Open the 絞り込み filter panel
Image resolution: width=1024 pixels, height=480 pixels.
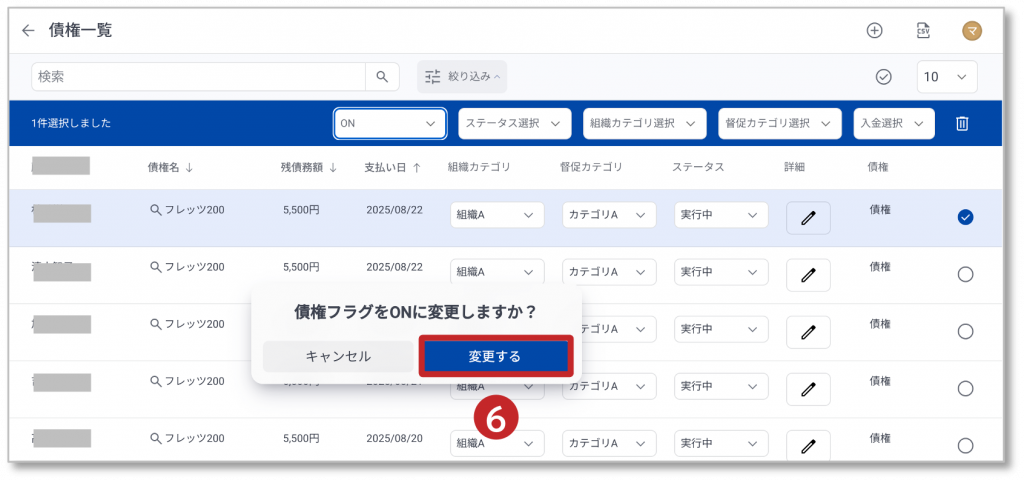pyautogui.click(x=461, y=76)
